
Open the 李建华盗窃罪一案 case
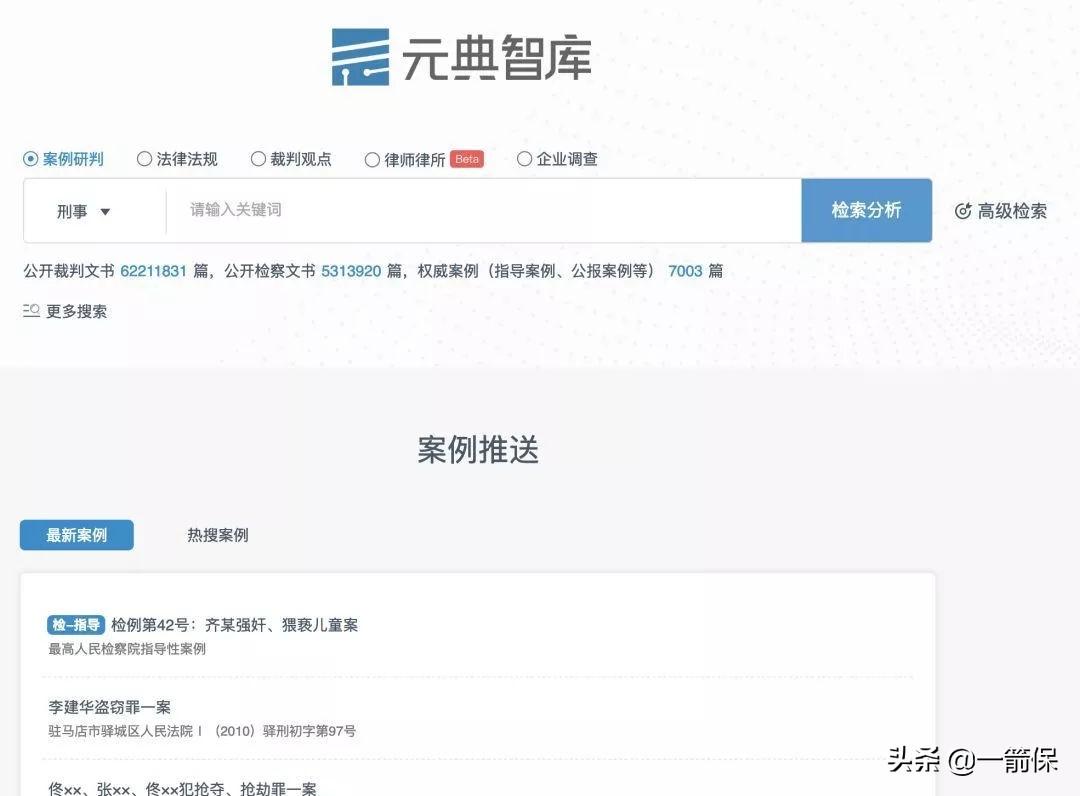tap(110, 706)
